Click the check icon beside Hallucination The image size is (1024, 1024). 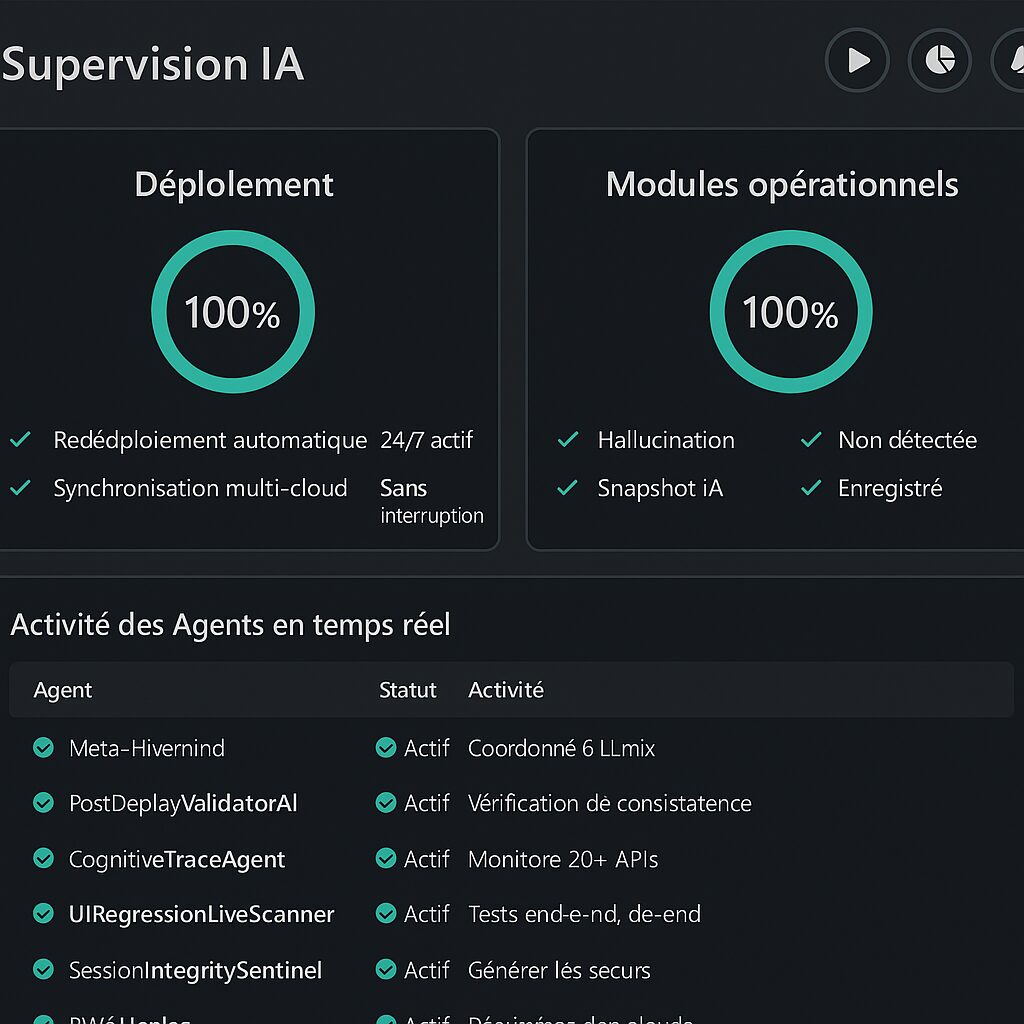click(x=567, y=440)
